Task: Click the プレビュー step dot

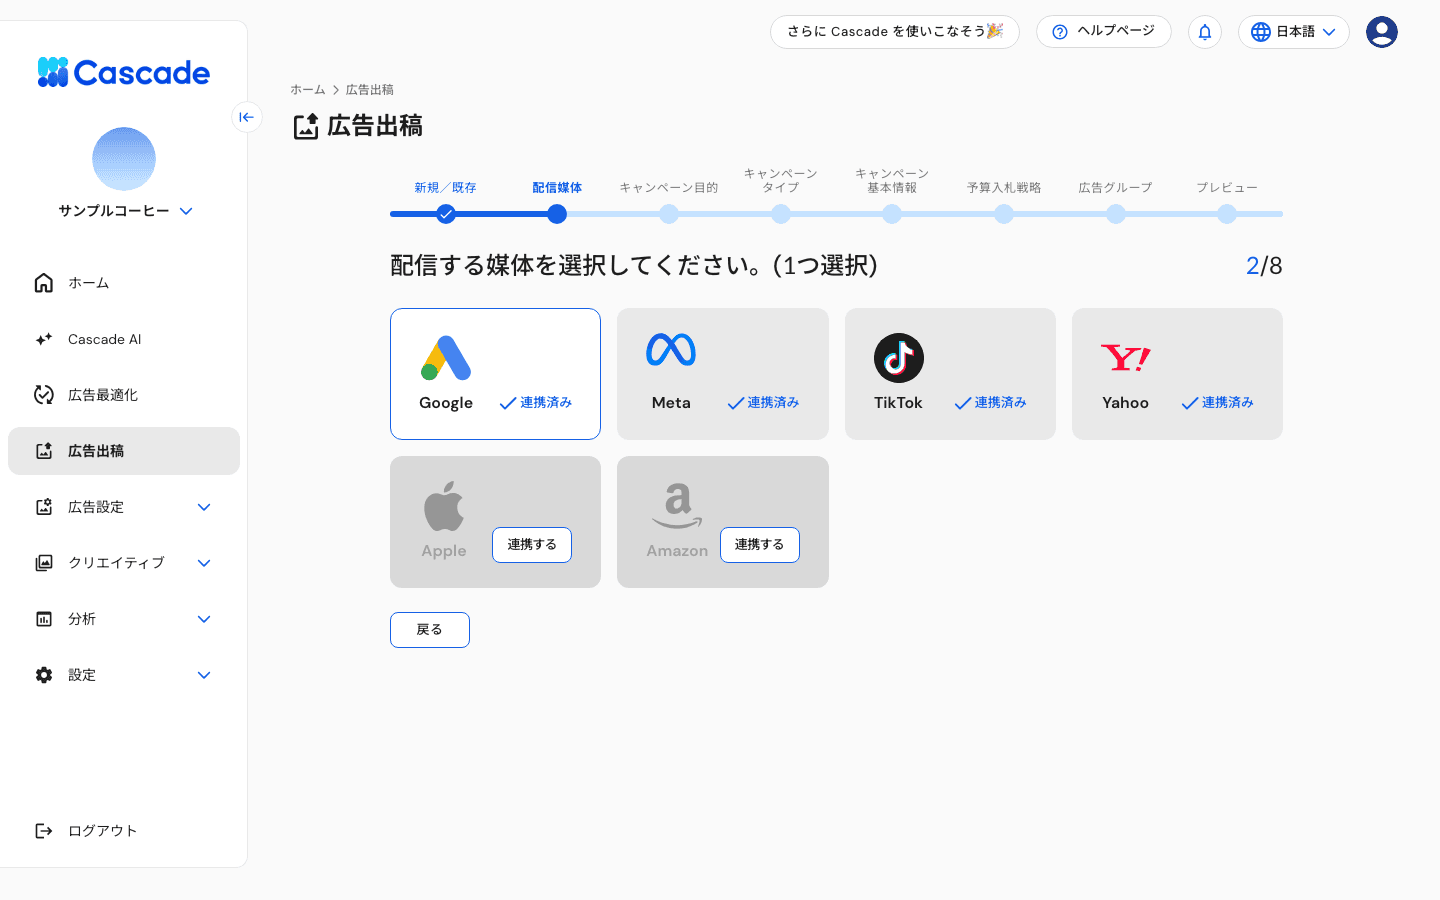Action: [1227, 214]
